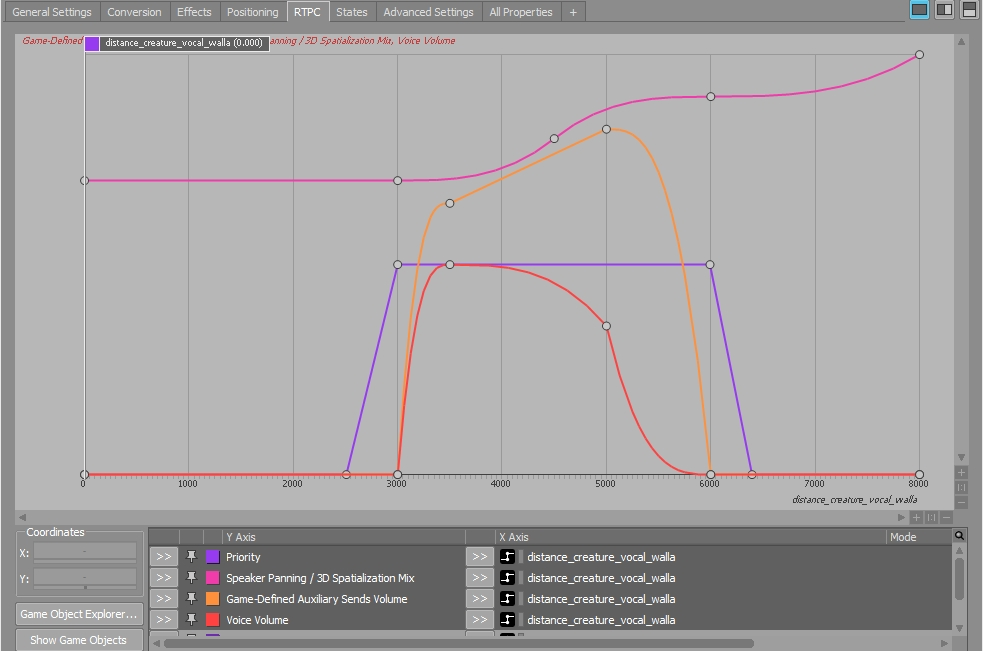Open the Effects tab
Image resolution: width=983 pixels, height=651 pixels.
[194, 12]
